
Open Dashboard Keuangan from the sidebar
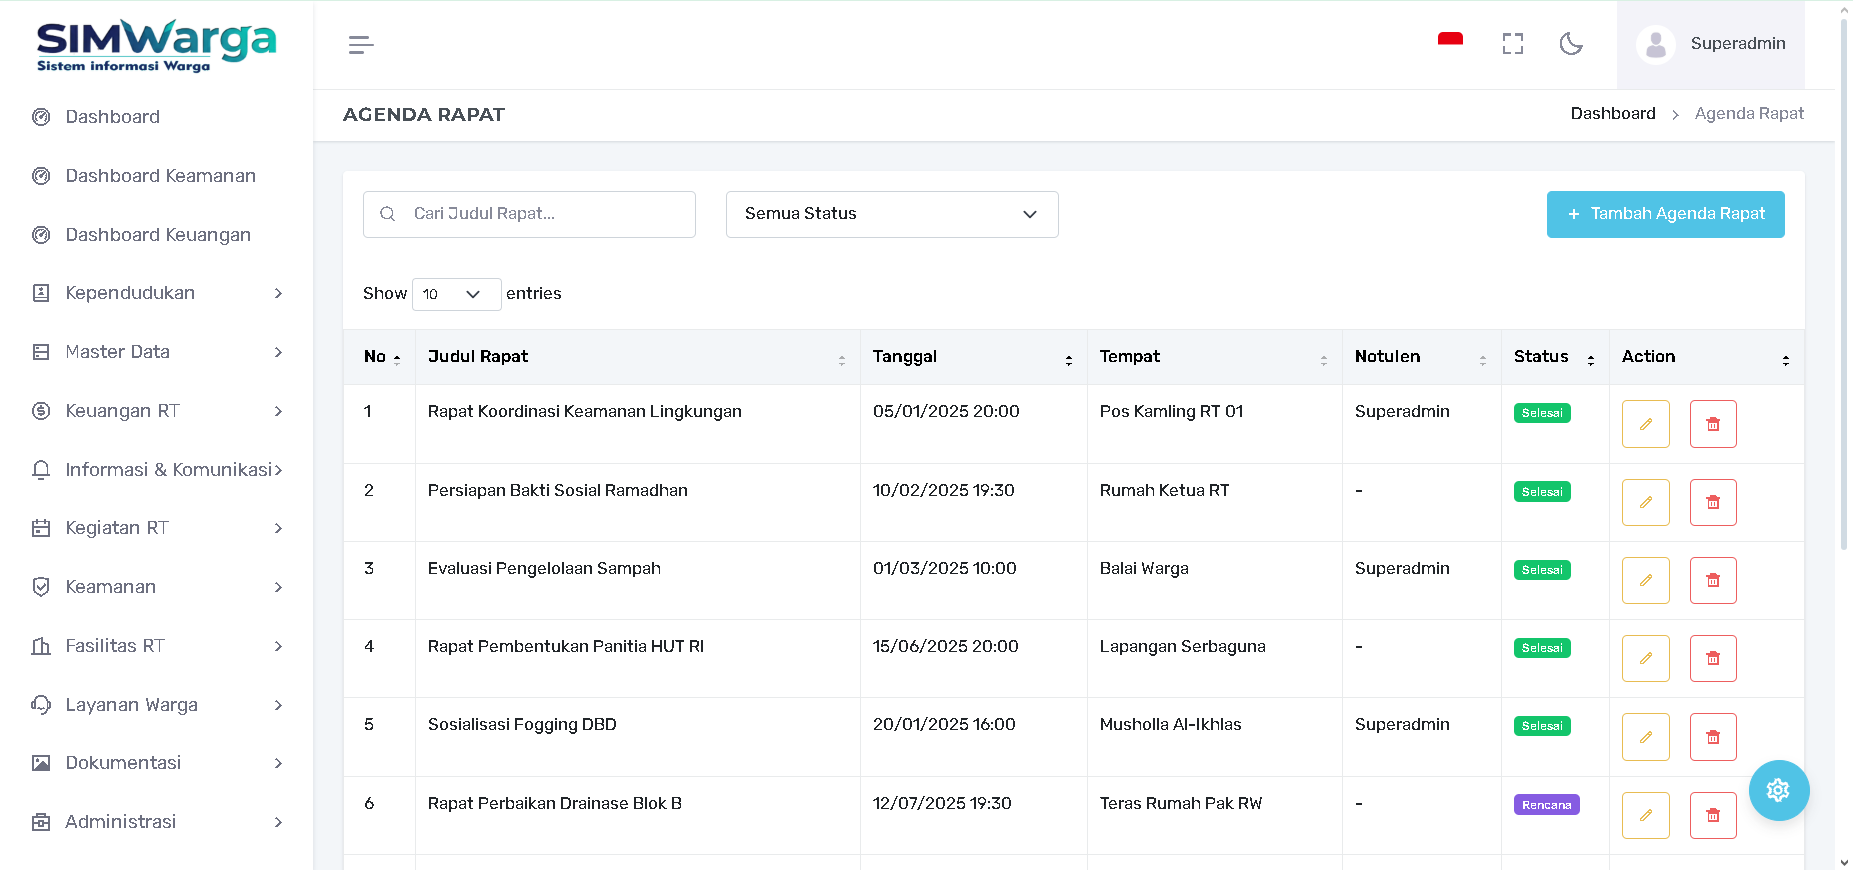[158, 235]
